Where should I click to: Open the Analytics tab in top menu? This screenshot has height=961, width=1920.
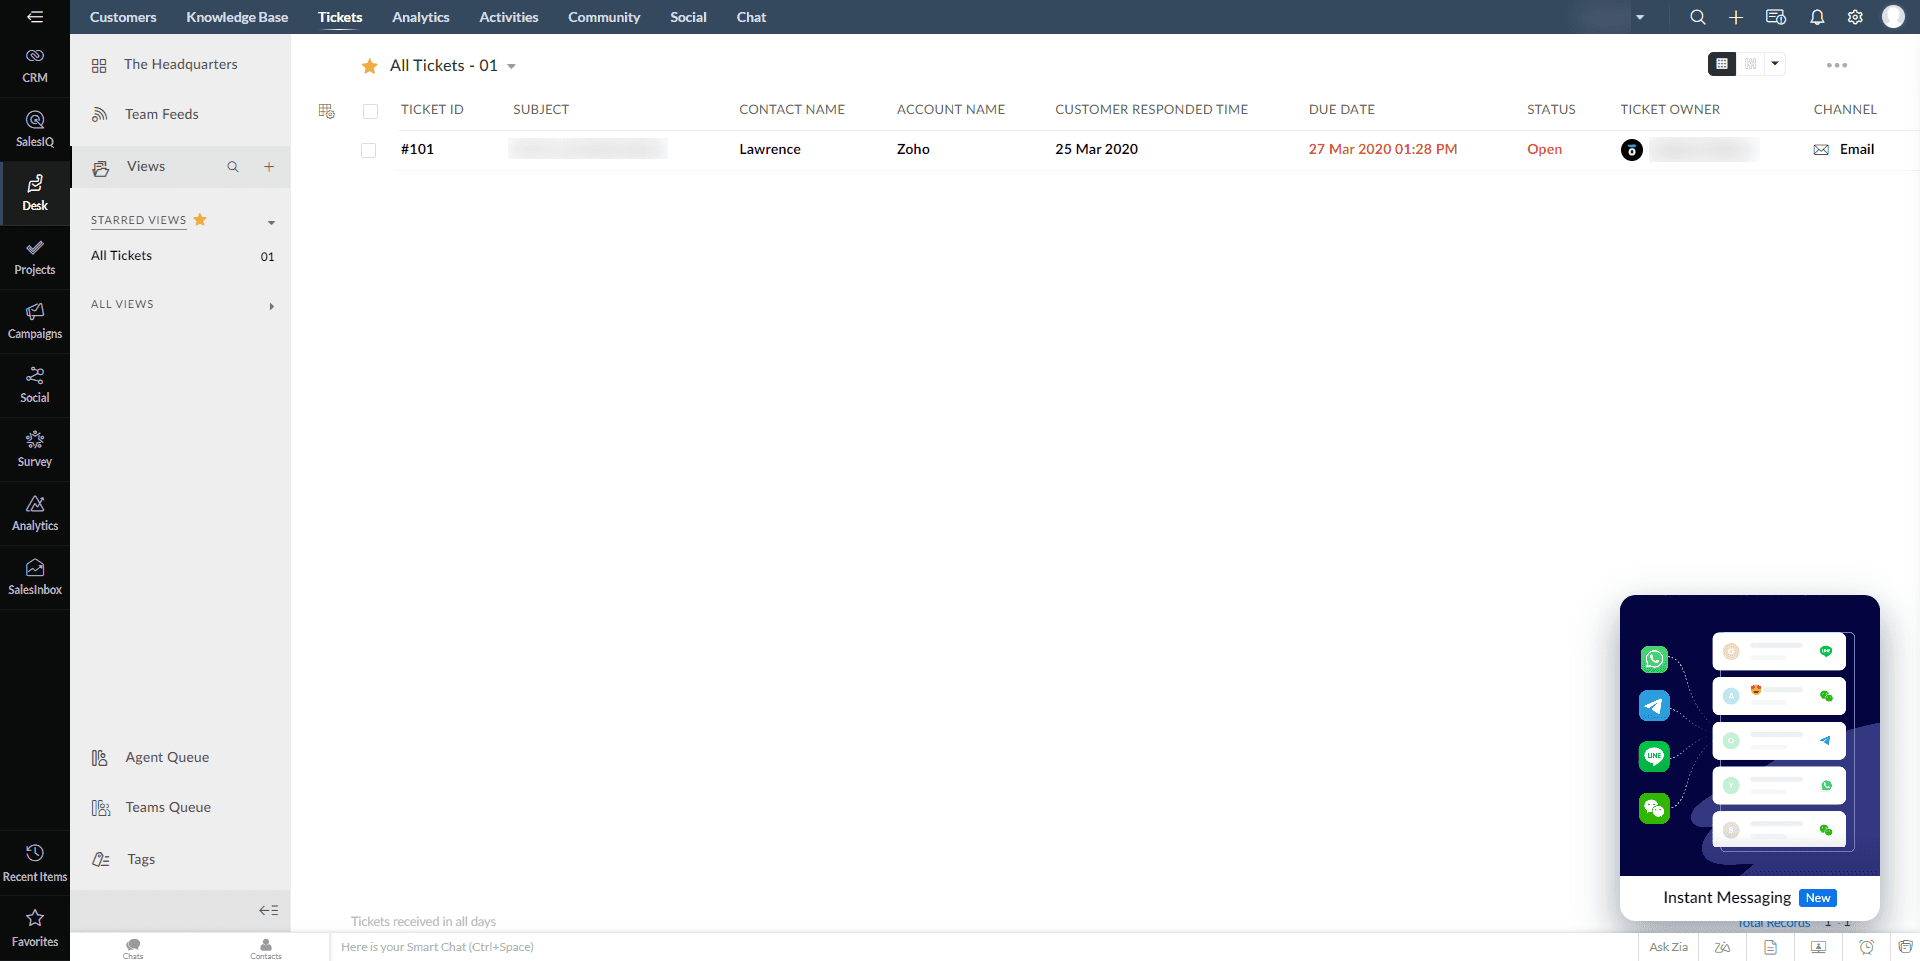[x=420, y=17]
